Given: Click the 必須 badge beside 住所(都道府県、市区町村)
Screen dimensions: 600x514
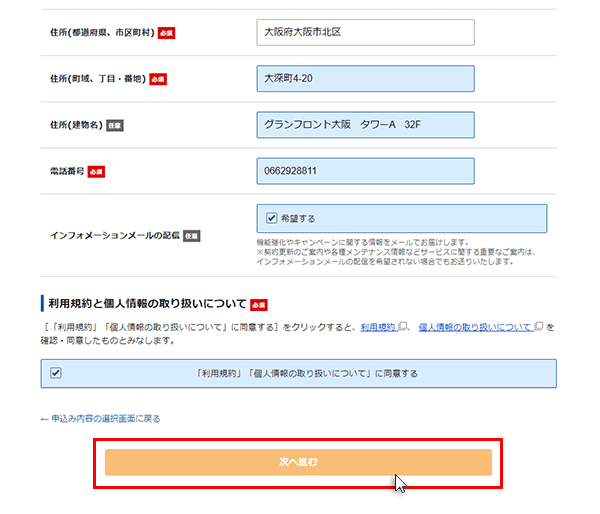Looking at the screenshot, I should (x=167, y=34).
